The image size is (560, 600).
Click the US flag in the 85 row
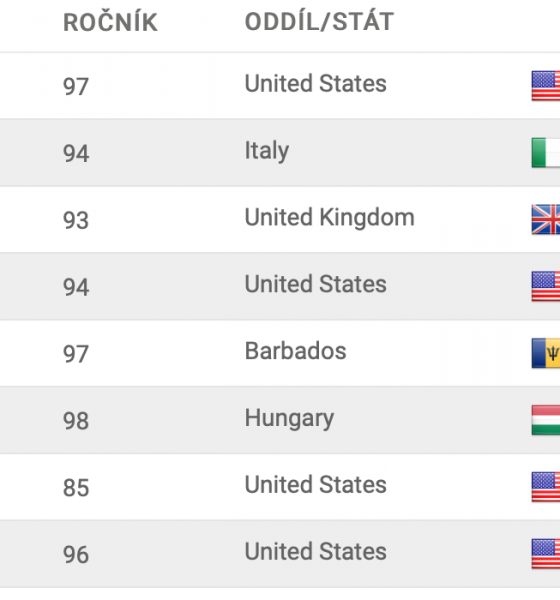click(x=546, y=487)
